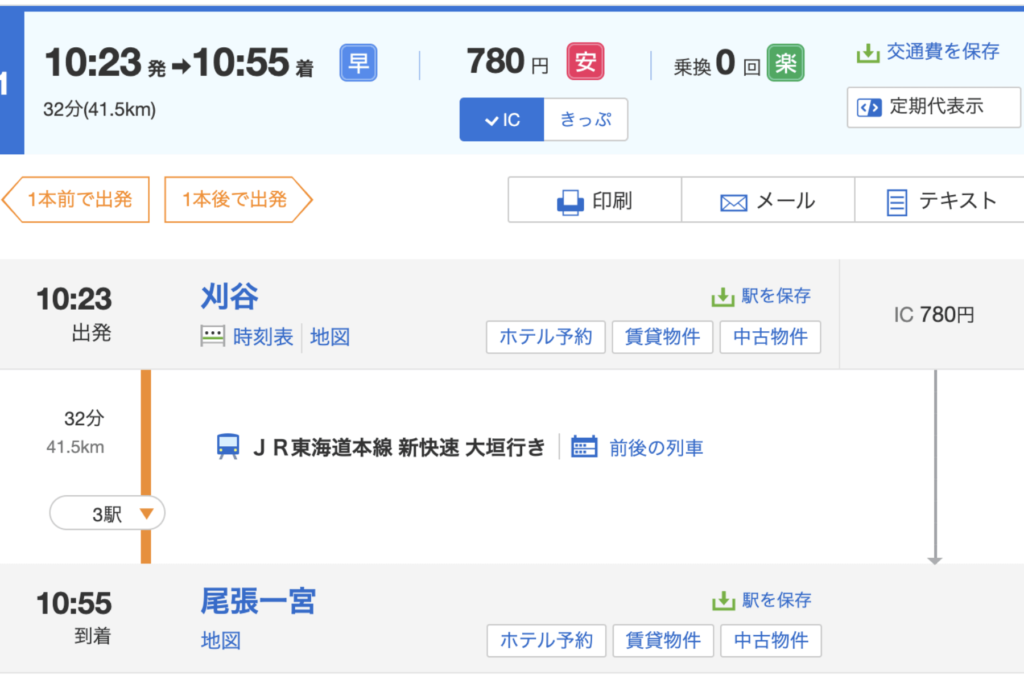Open the 刈谷 station link
This screenshot has height=683, width=1024.
[229, 297]
